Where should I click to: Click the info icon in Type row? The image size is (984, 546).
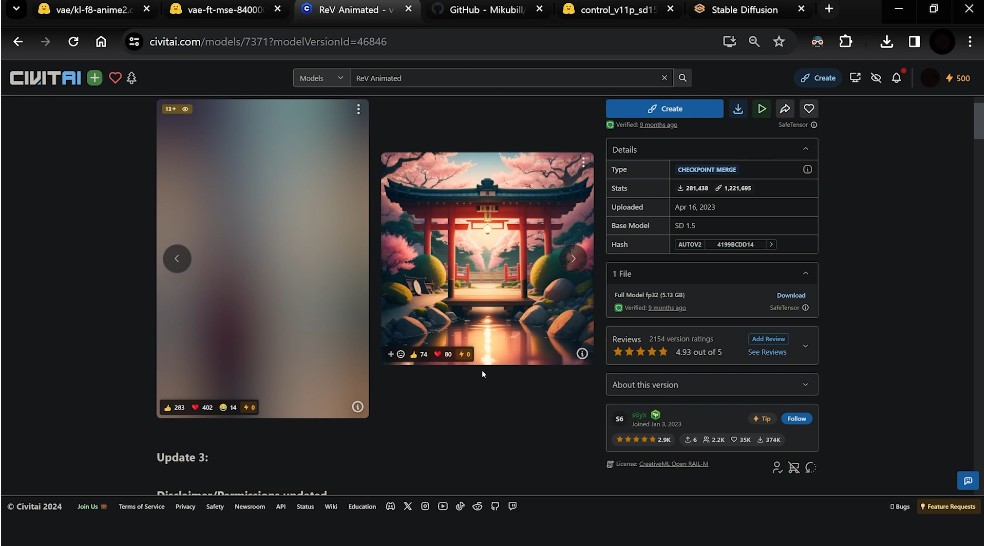point(807,169)
